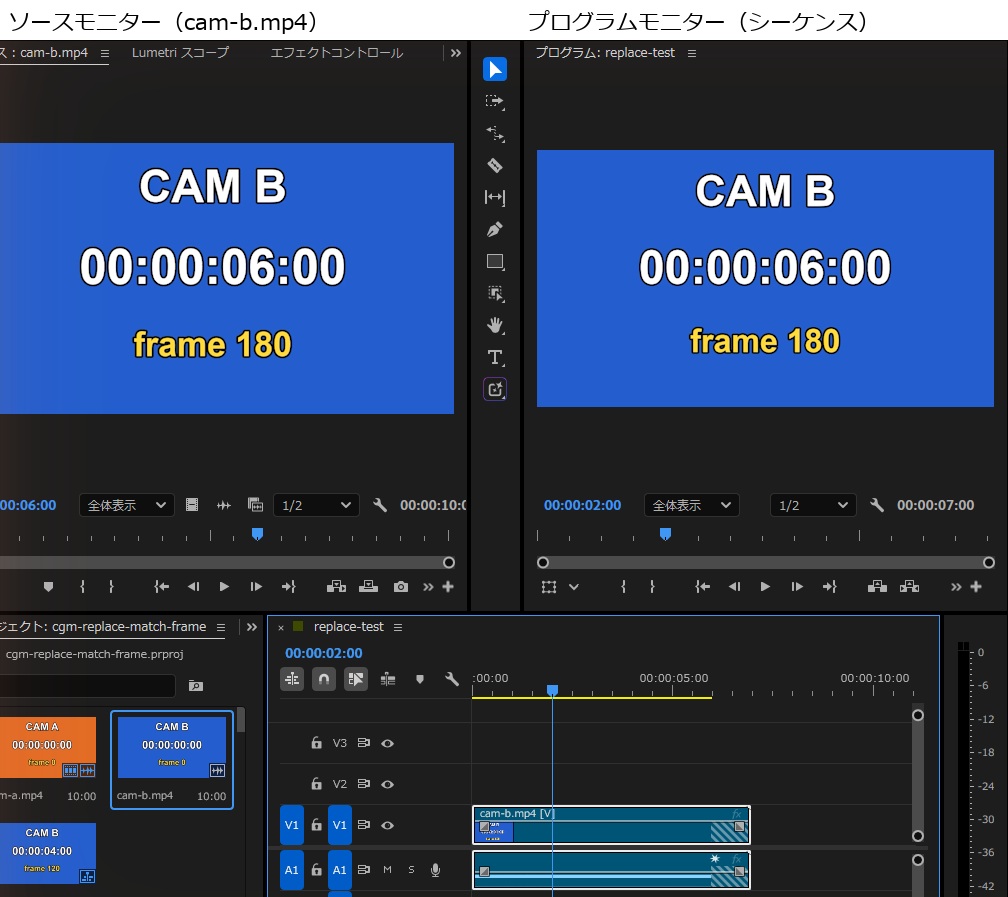Select the Ripple Edit tool

494,133
